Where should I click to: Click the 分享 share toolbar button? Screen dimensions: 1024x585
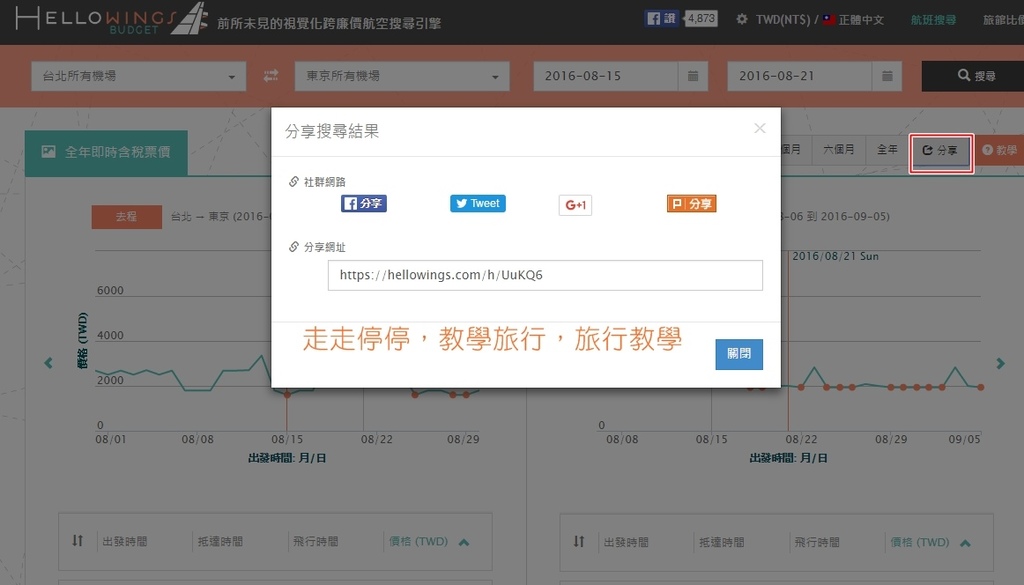click(x=940, y=151)
